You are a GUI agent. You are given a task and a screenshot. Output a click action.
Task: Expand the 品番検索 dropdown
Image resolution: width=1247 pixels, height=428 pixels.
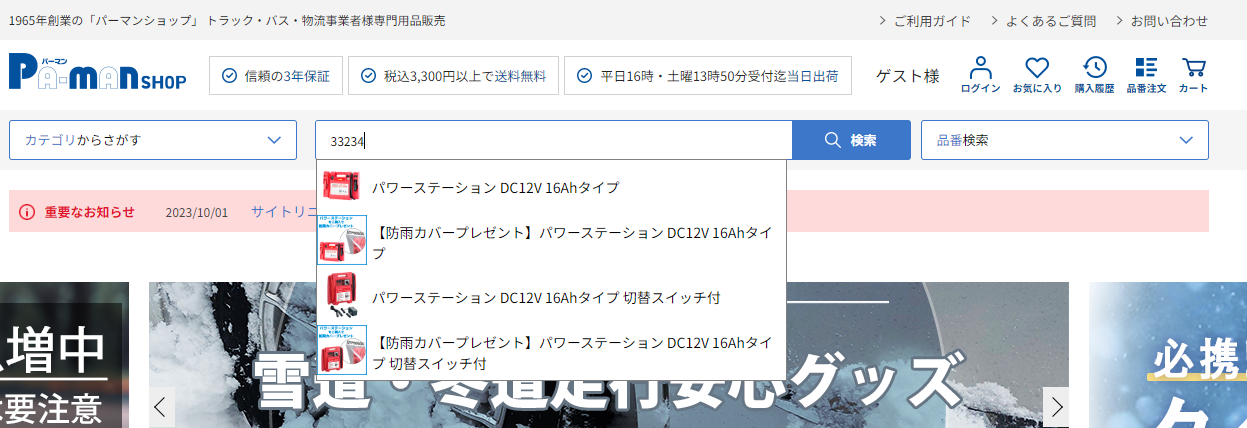tap(1065, 140)
